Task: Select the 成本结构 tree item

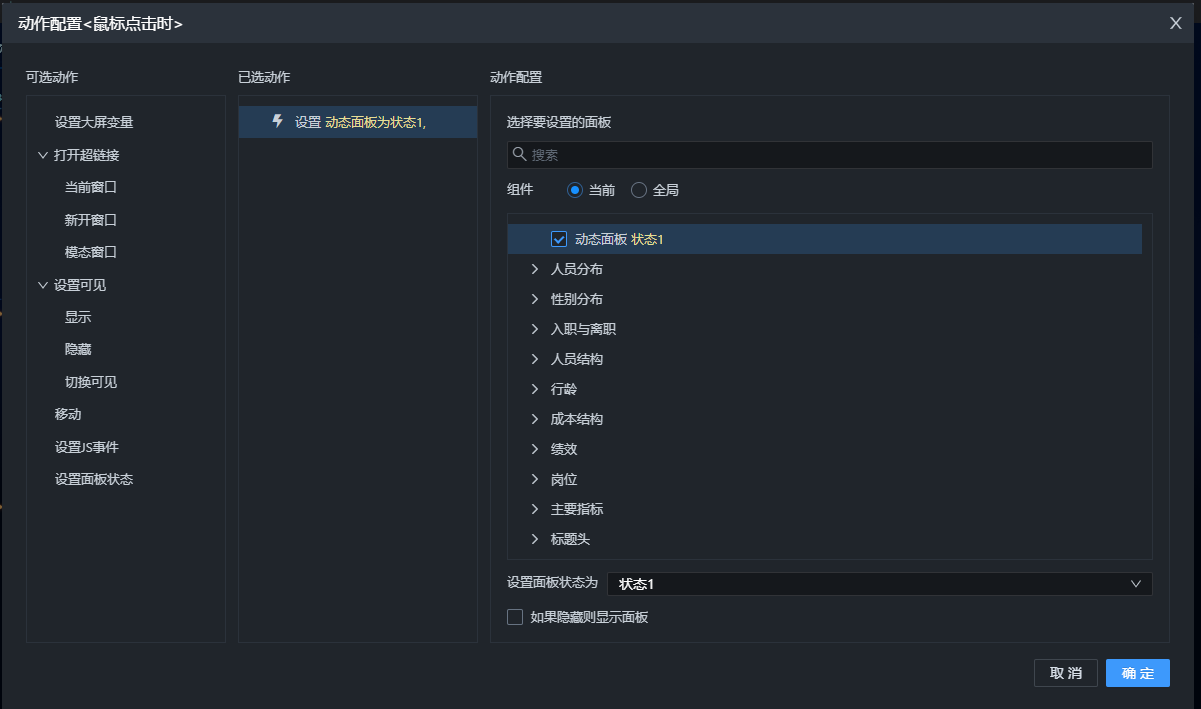Action: [577, 419]
